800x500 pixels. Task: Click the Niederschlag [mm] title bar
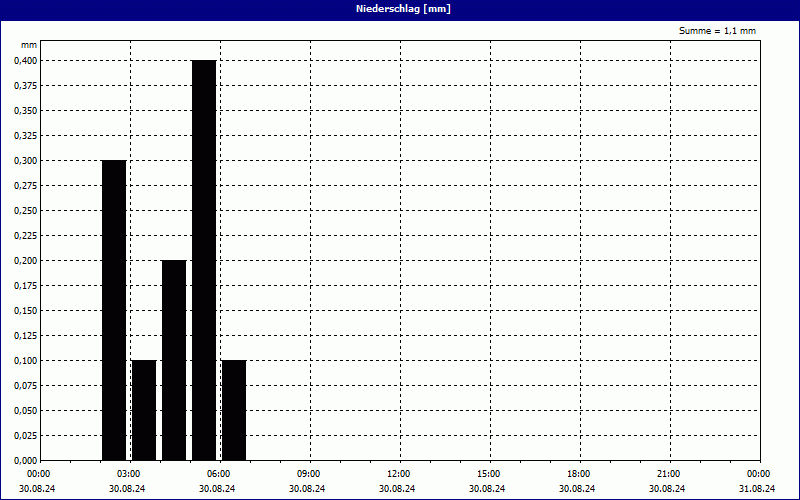click(400, 9)
